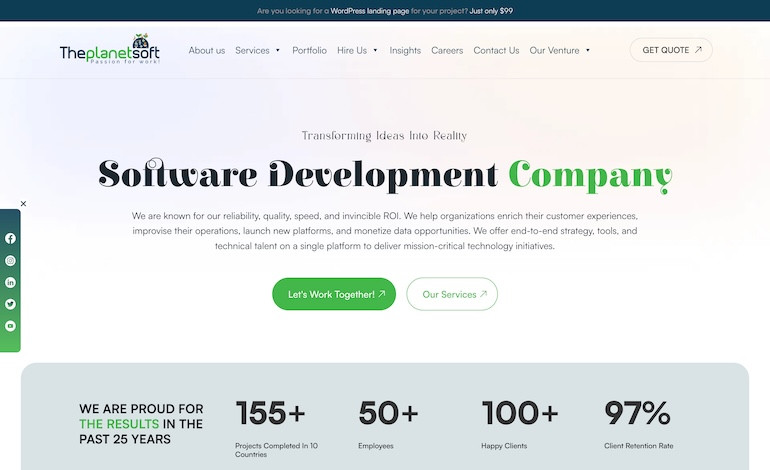Click the Our Services outlined button

click(452, 294)
